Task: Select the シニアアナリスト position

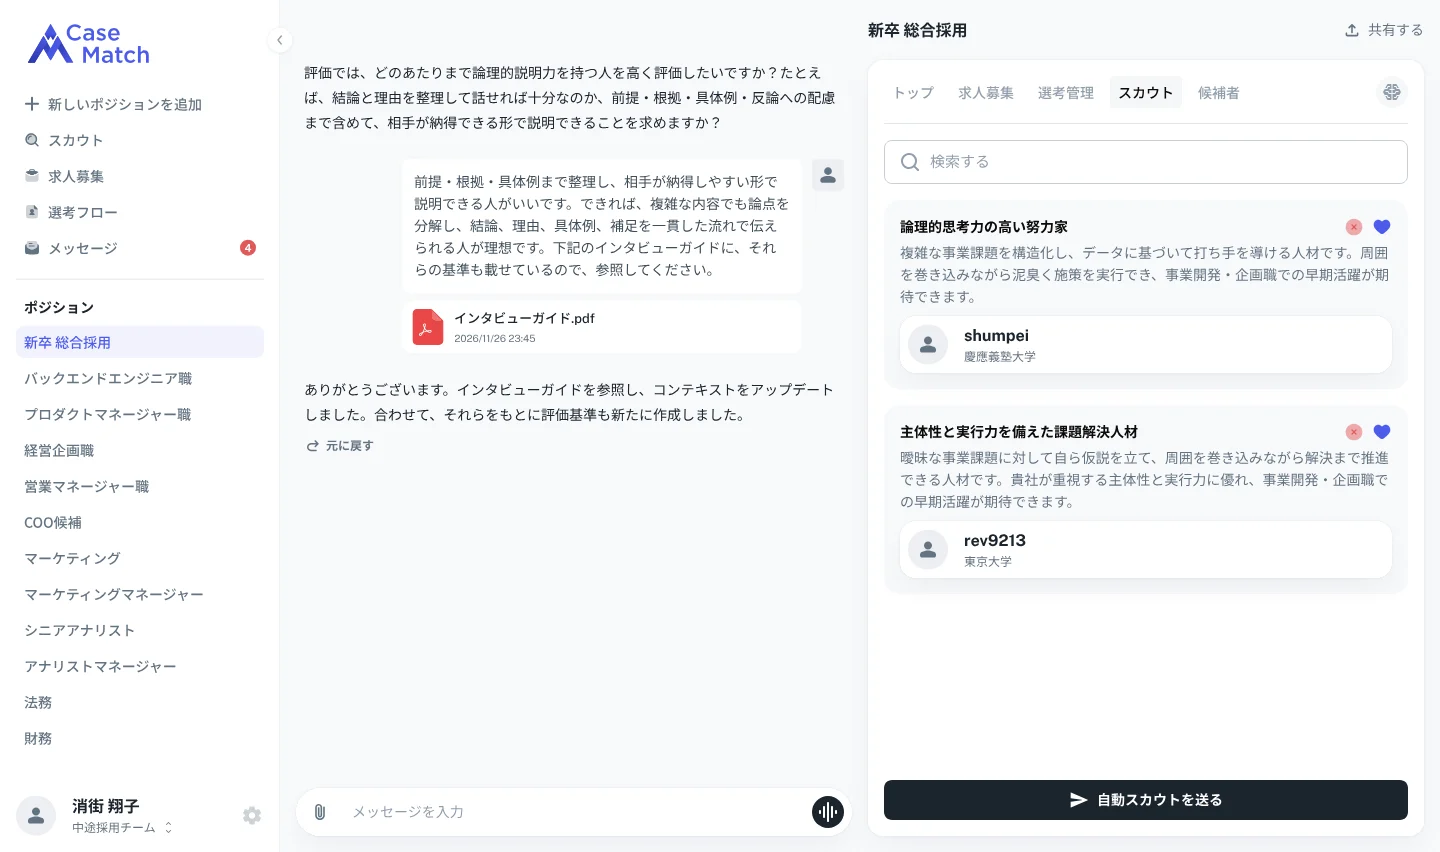Action: [140, 630]
